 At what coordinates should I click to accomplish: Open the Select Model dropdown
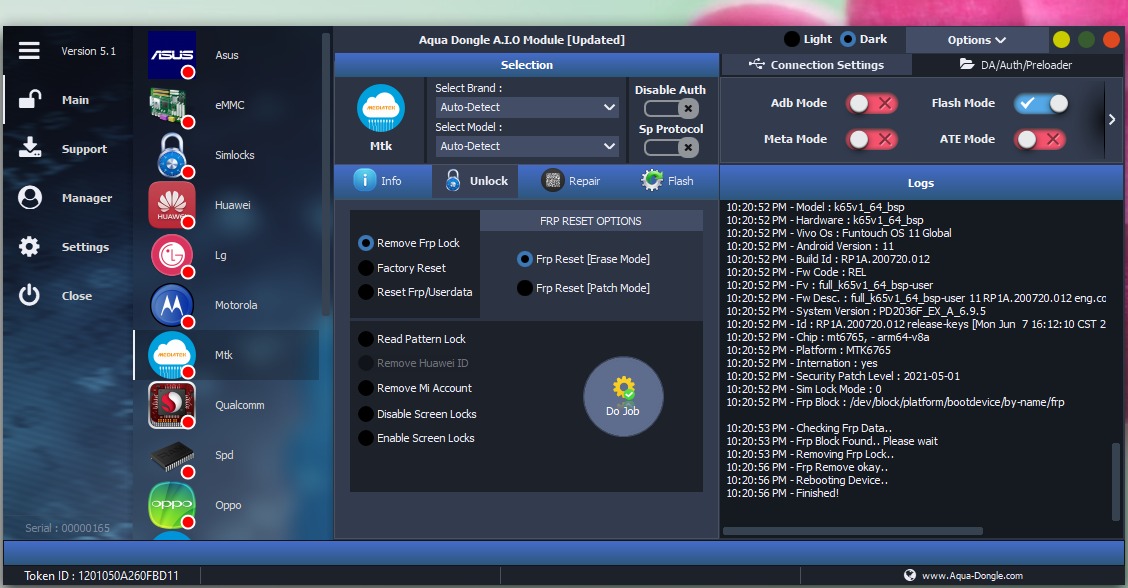click(x=527, y=146)
